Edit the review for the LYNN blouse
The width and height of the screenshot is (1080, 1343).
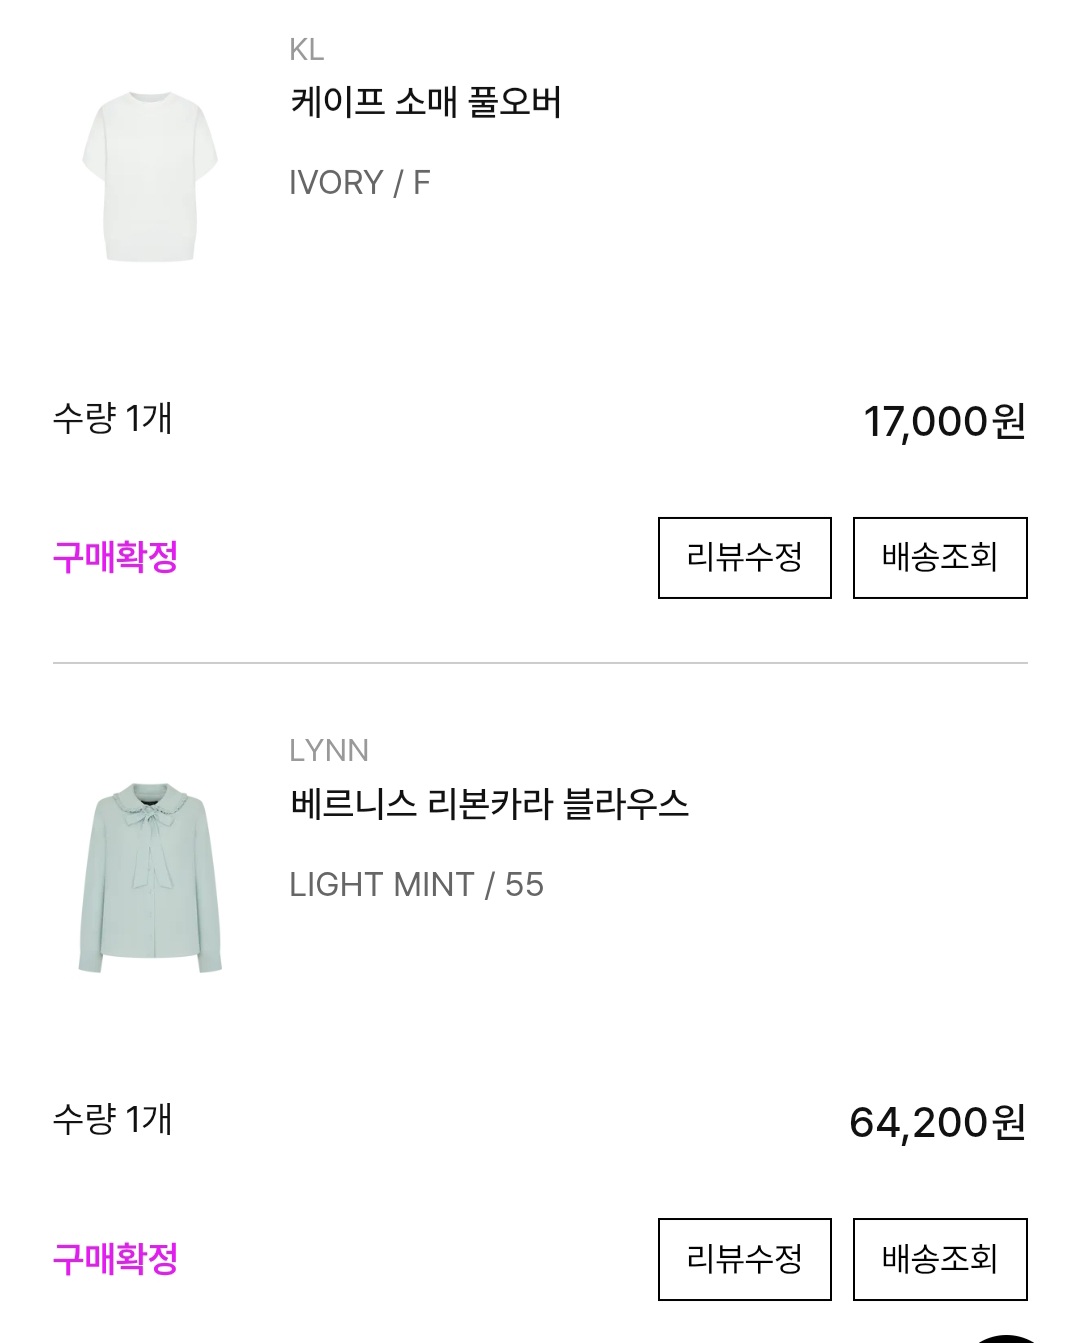click(744, 1259)
